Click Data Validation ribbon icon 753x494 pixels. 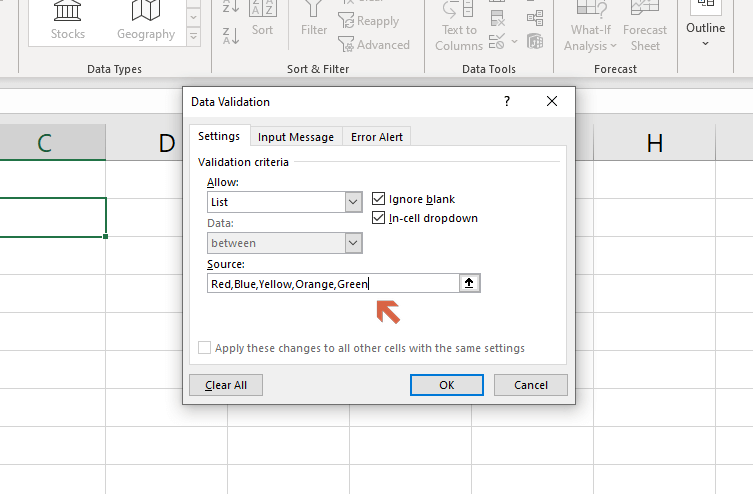point(497,41)
